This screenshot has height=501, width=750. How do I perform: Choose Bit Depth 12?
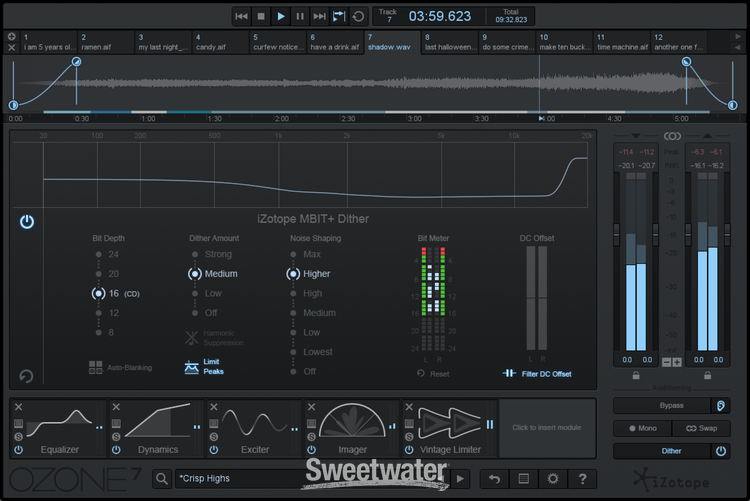(108, 313)
